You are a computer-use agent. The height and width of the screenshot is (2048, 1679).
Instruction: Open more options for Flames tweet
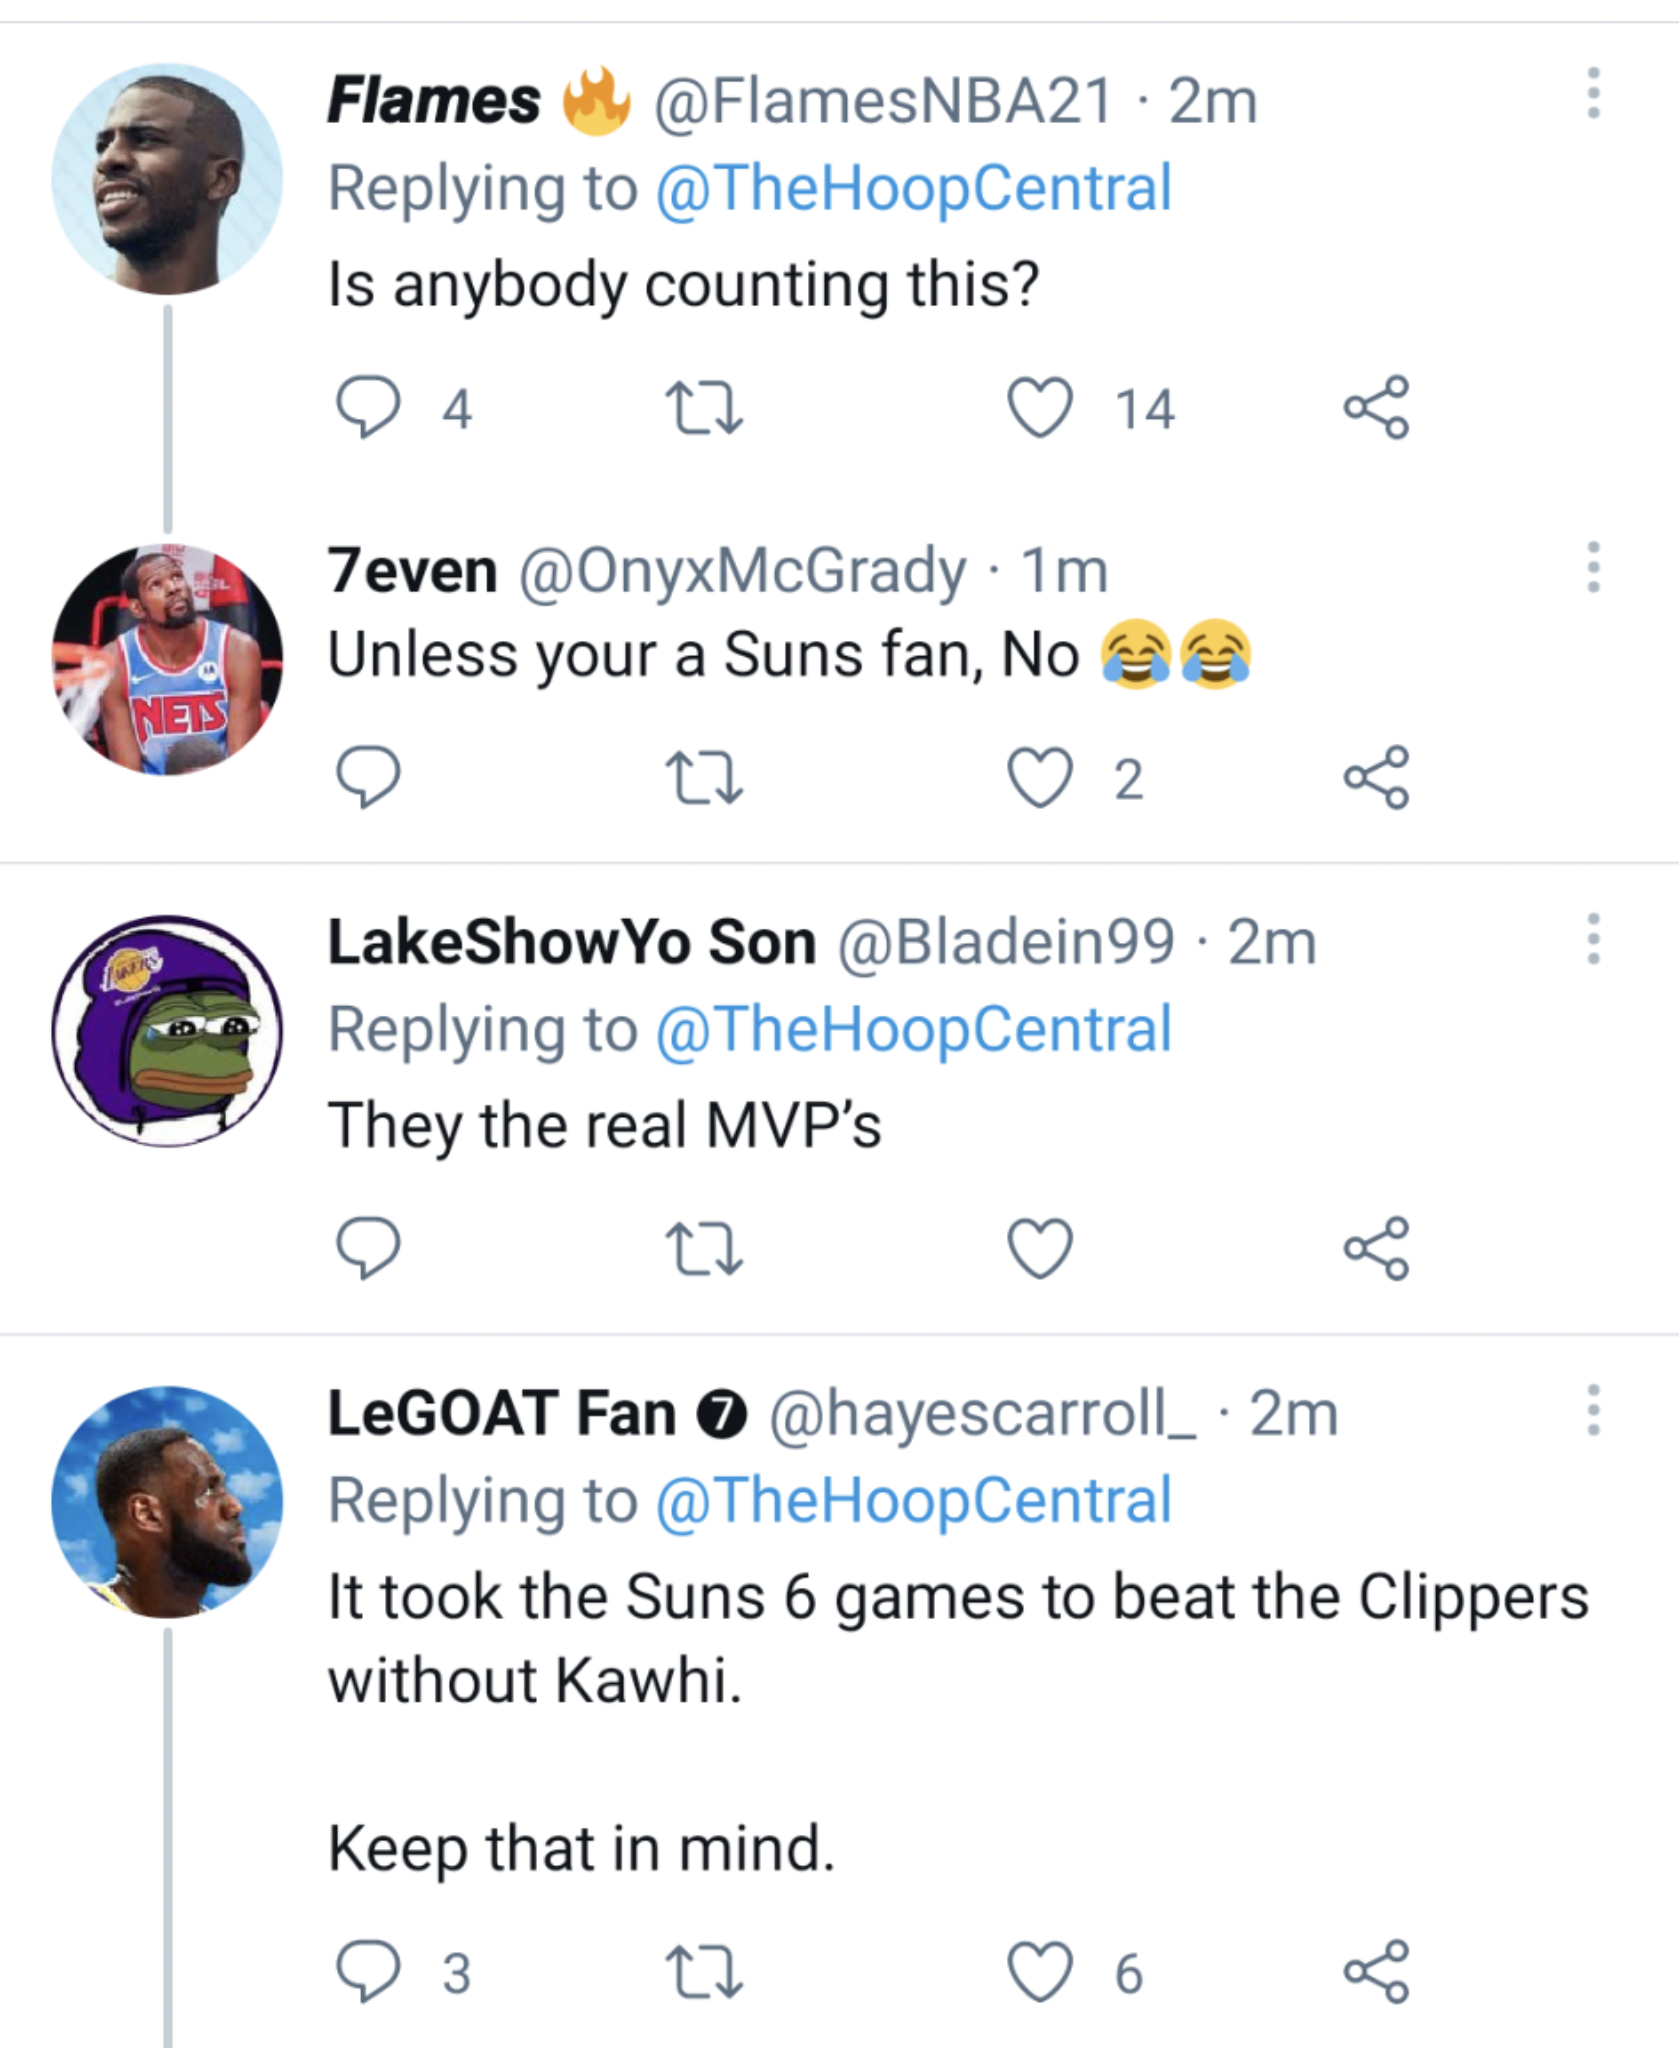click(x=1593, y=94)
